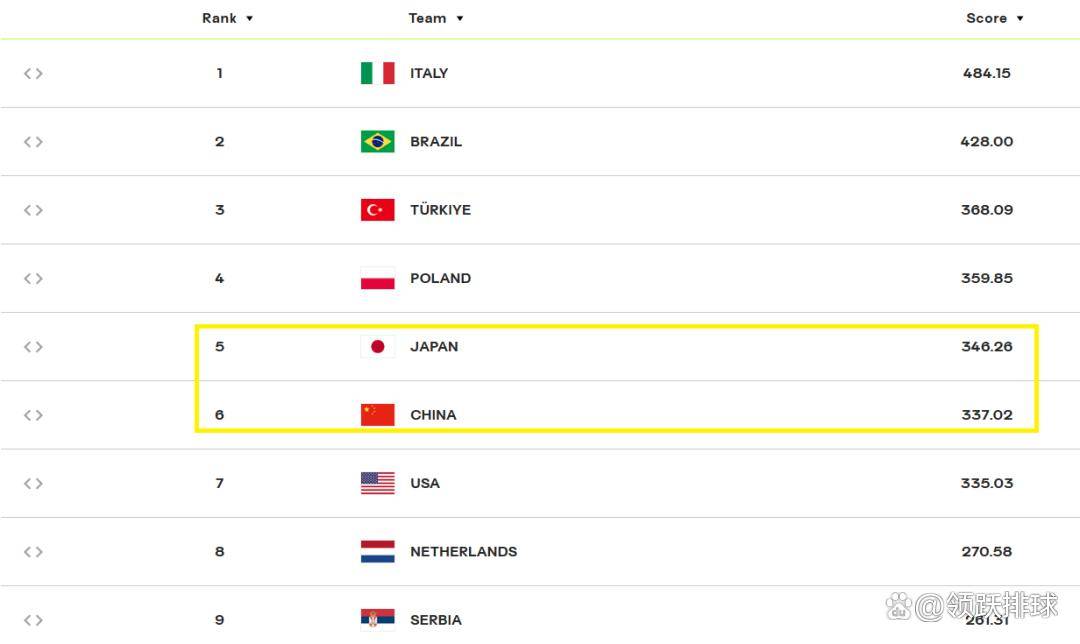Select the NETHERLANDS team name
Image resolution: width=1080 pixels, height=644 pixels.
point(463,552)
